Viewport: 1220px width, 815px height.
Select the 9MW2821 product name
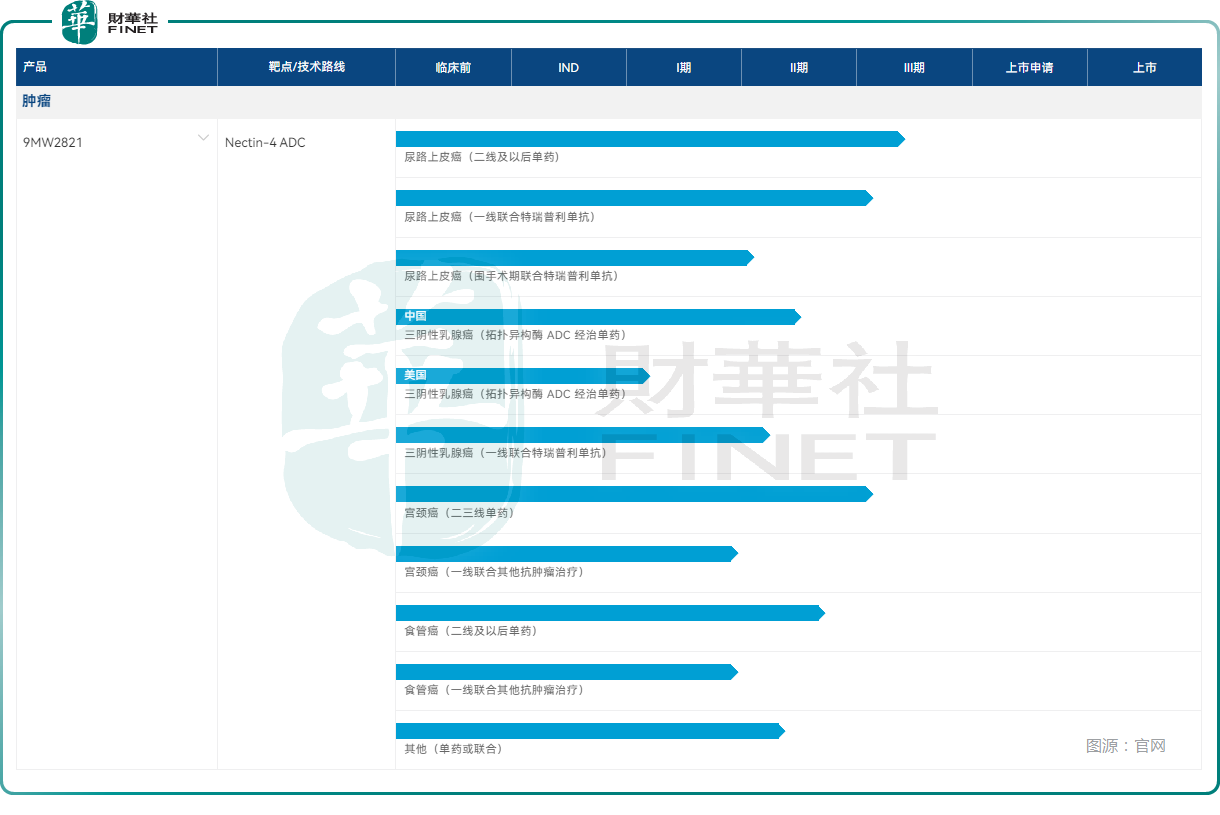point(53,143)
